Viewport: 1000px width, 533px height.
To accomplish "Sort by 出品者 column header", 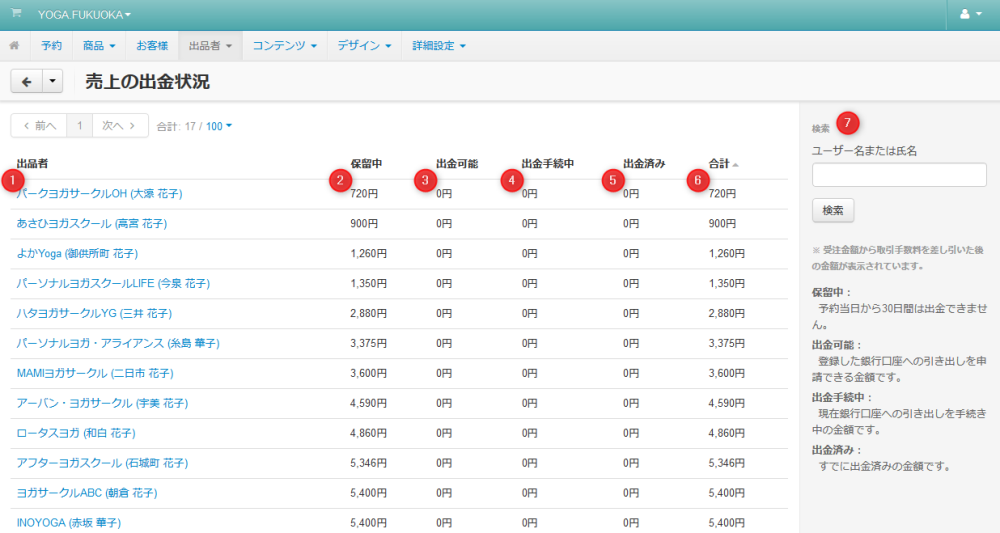I will coord(33,164).
